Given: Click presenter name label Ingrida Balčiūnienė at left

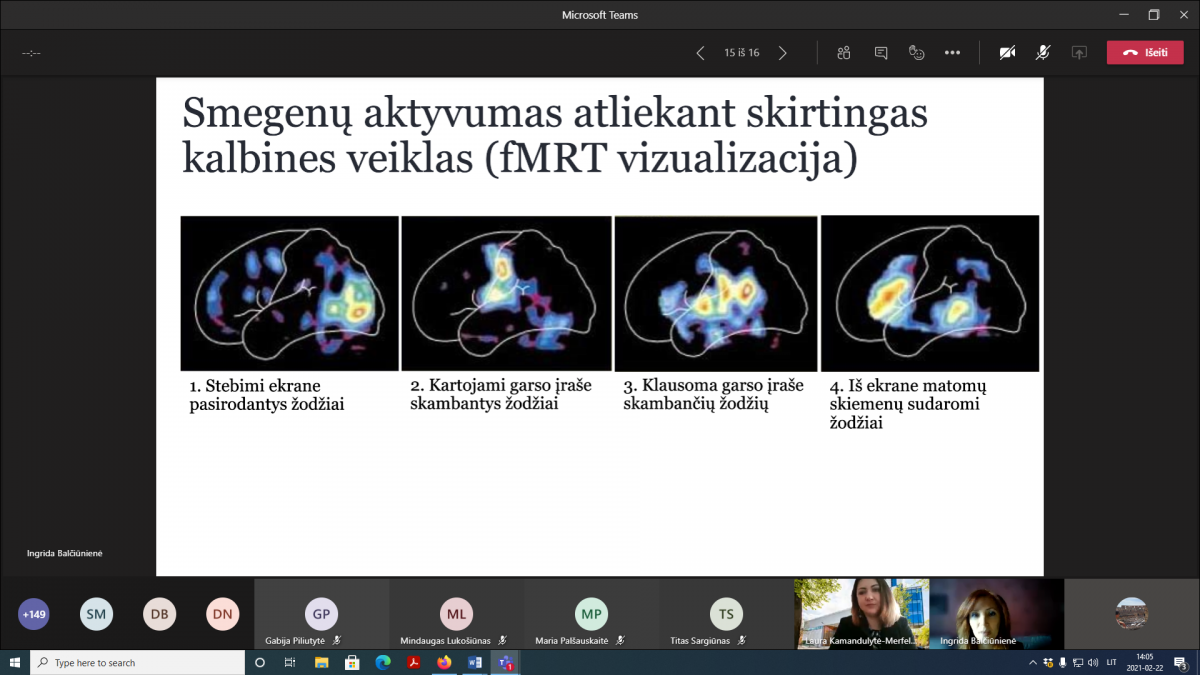Looking at the screenshot, I should coord(65,553).
